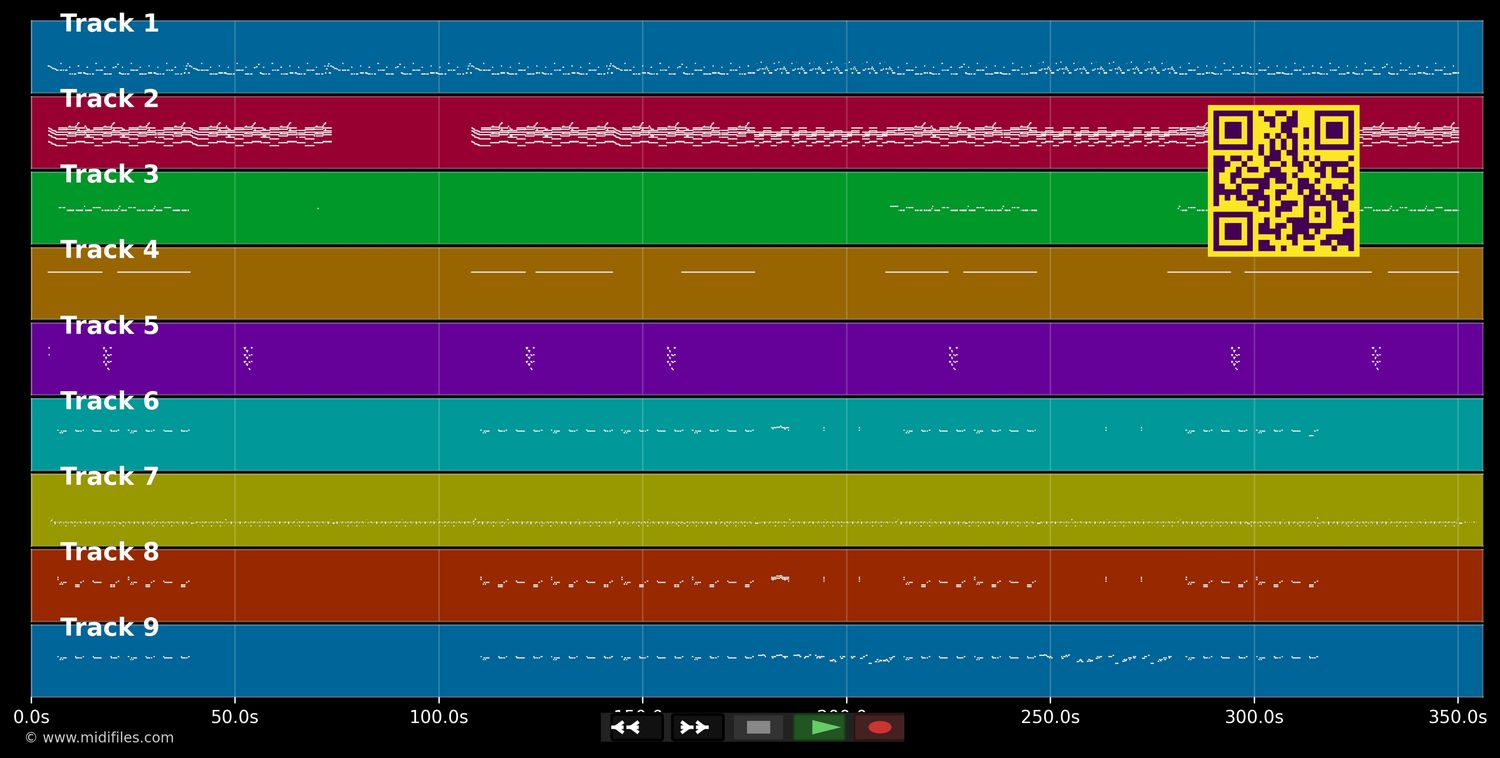This screenshot has width=1500, height=758.
Task: Pick the Track 4 label
Action: click(x=109, y=250)
